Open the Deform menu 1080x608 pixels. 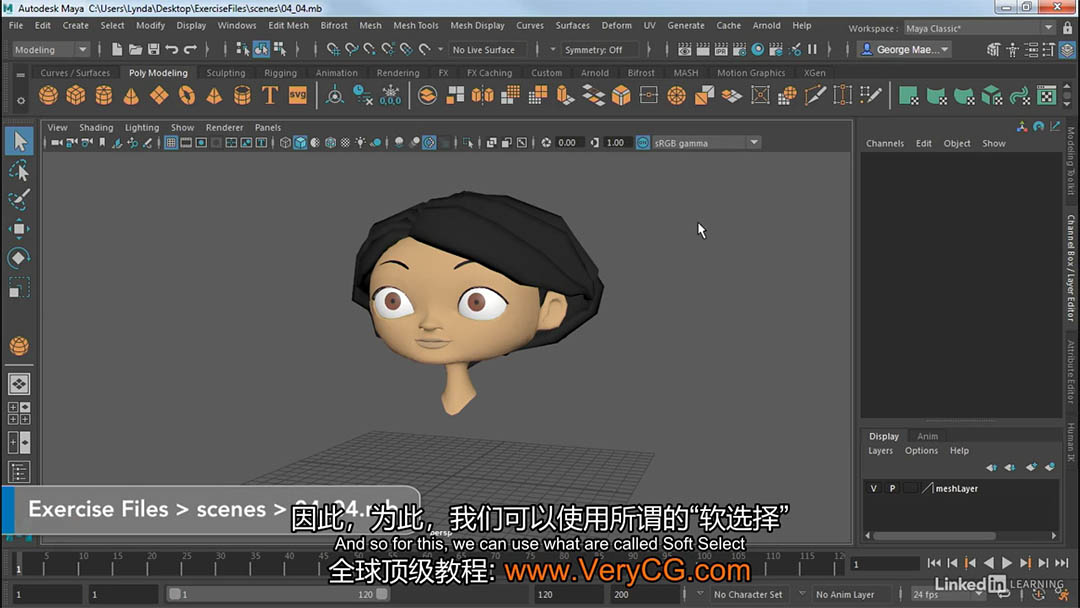click(x=616, y=25)
